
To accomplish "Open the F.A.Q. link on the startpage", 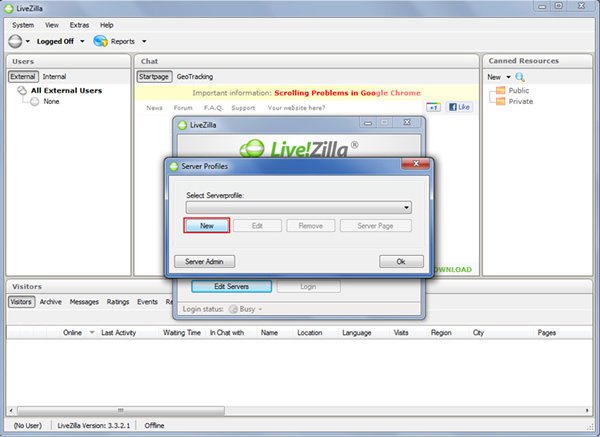I will pyautogui.click(x=214, y=108).
